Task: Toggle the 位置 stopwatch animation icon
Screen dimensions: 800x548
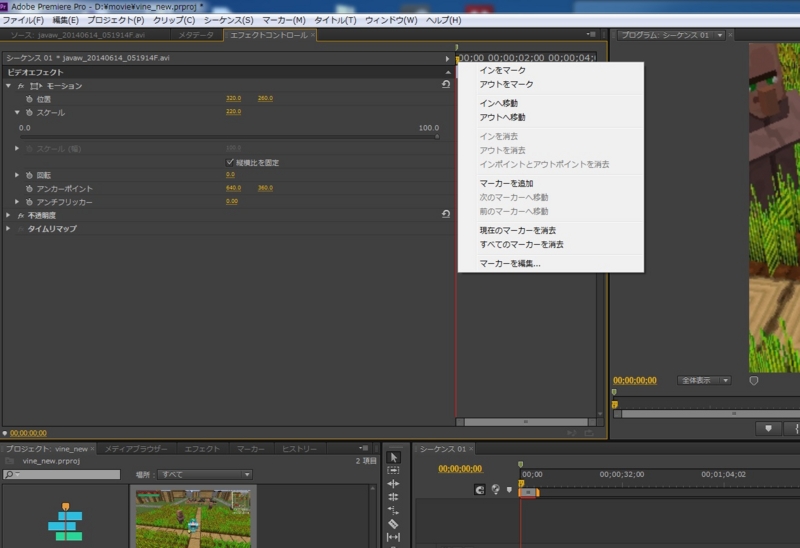Action: pos(29,99)
